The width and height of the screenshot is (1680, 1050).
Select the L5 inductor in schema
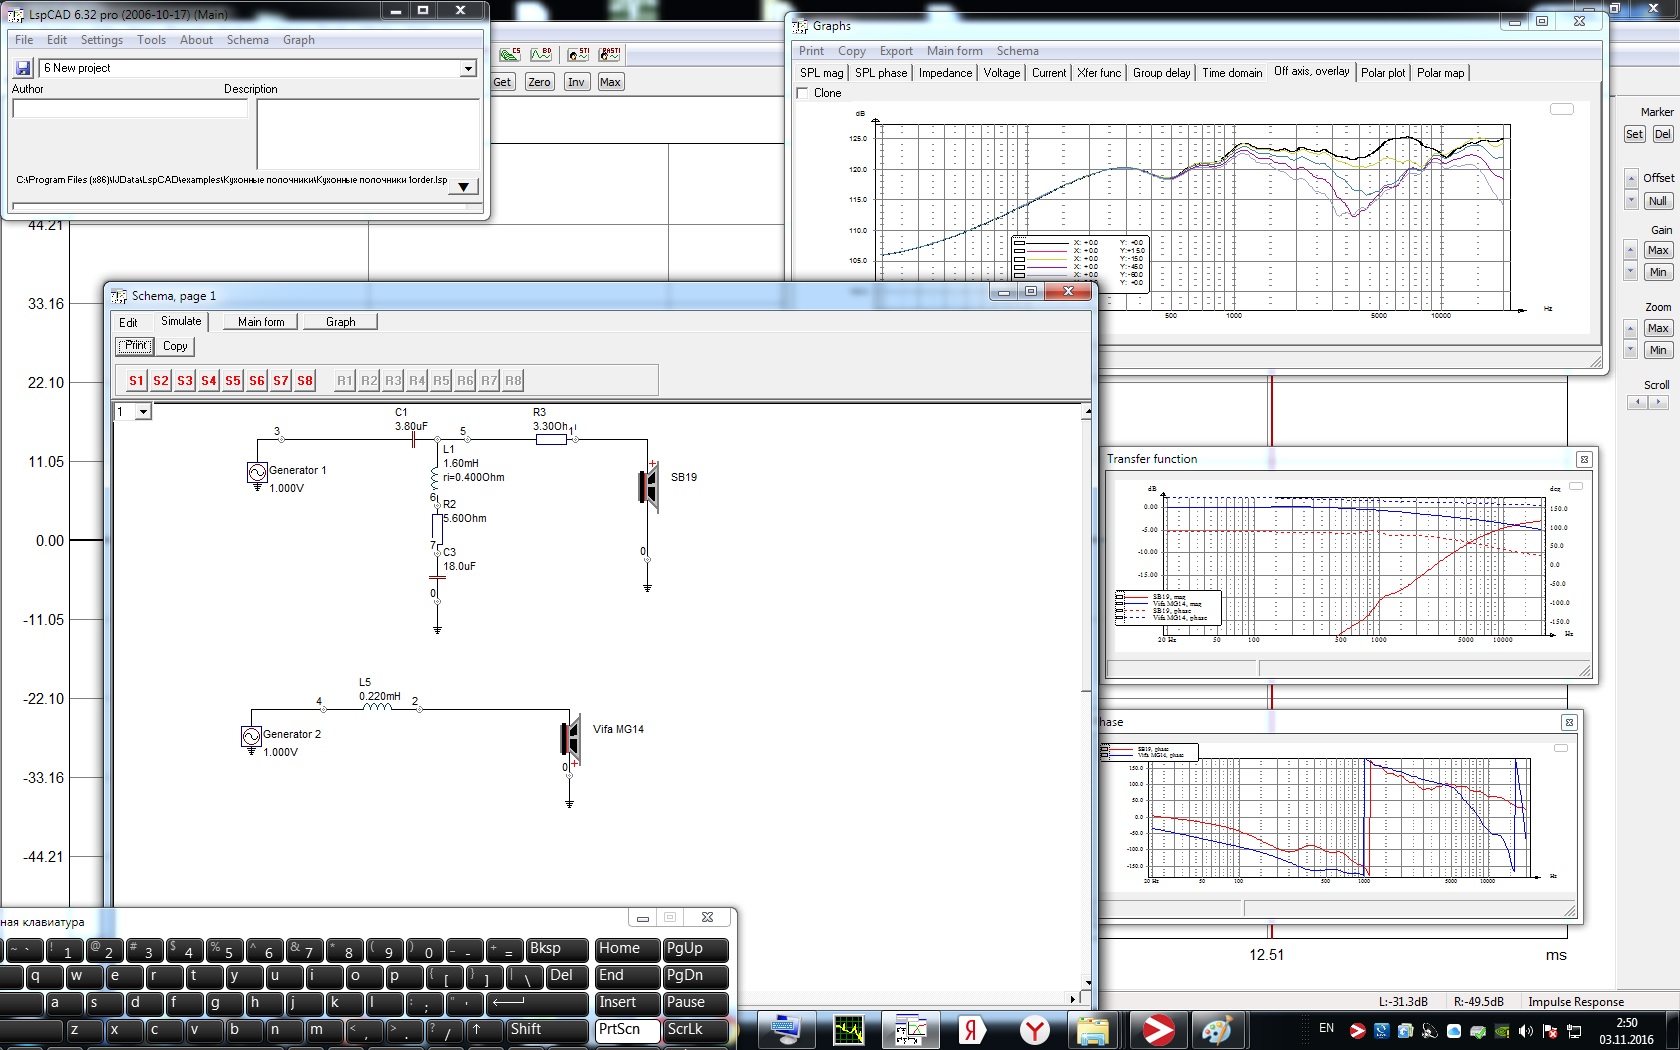click(377, 708)
